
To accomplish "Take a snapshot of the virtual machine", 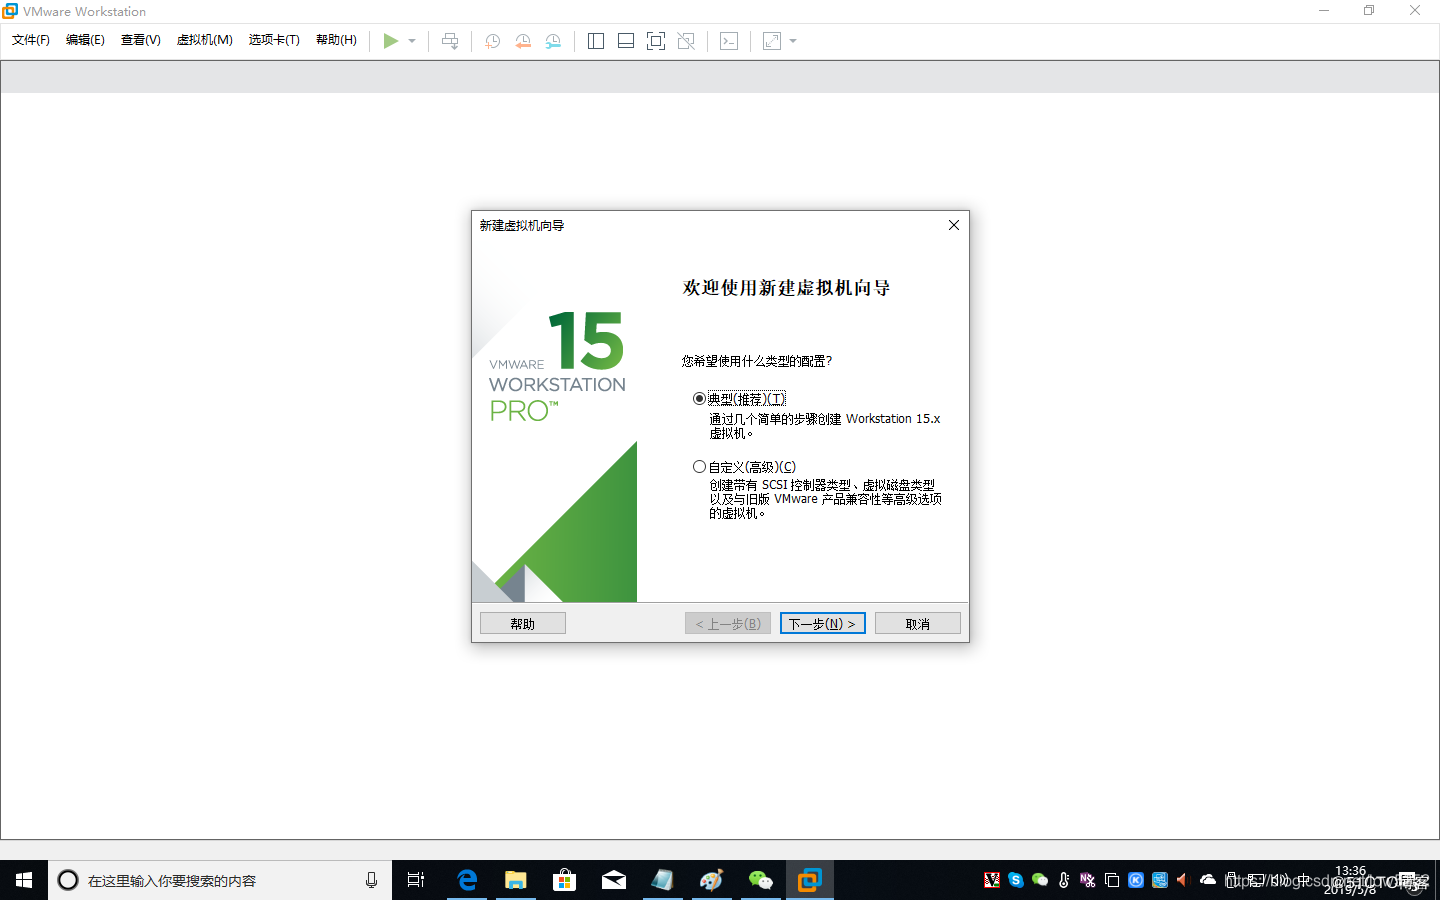I will [x=491, y=41].
